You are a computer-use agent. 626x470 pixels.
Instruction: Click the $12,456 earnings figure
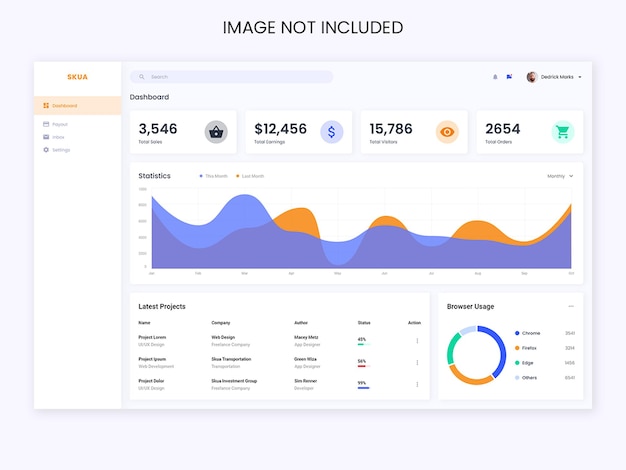280,129
